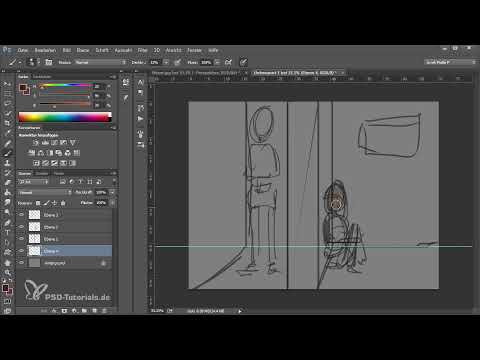
Task: Switch to the first document tab
Action: tap(197, 73)
